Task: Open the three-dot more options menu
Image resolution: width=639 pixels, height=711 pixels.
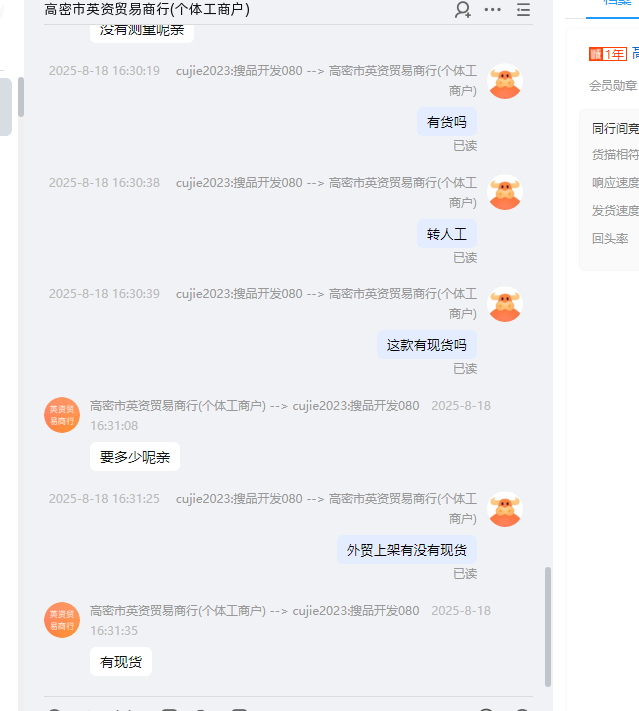Action: click(493, 10)
